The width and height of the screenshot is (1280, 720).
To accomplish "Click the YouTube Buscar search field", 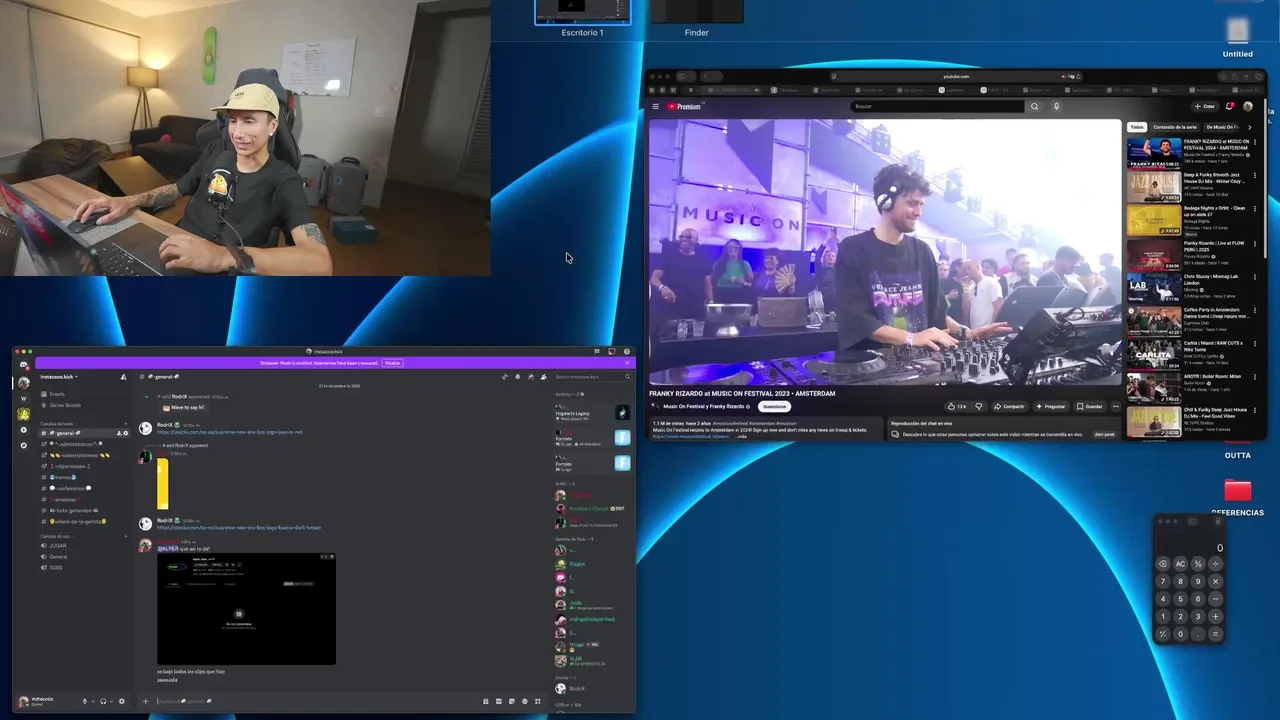I will [937, 106].
